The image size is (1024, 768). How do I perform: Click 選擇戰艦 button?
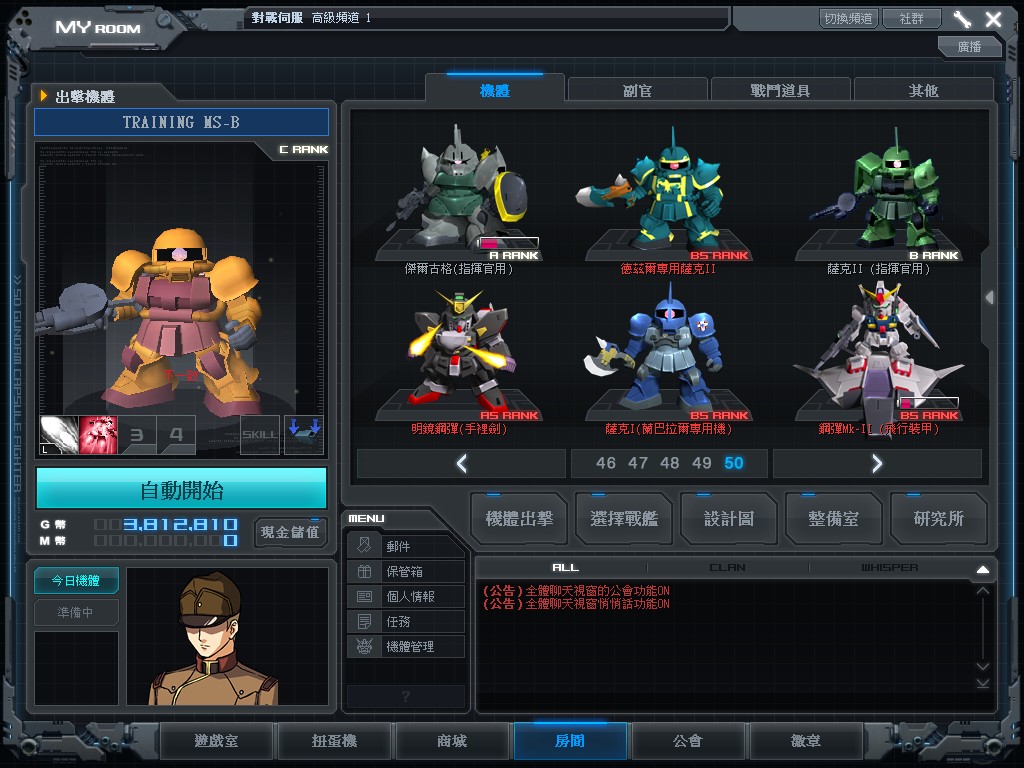624,519
